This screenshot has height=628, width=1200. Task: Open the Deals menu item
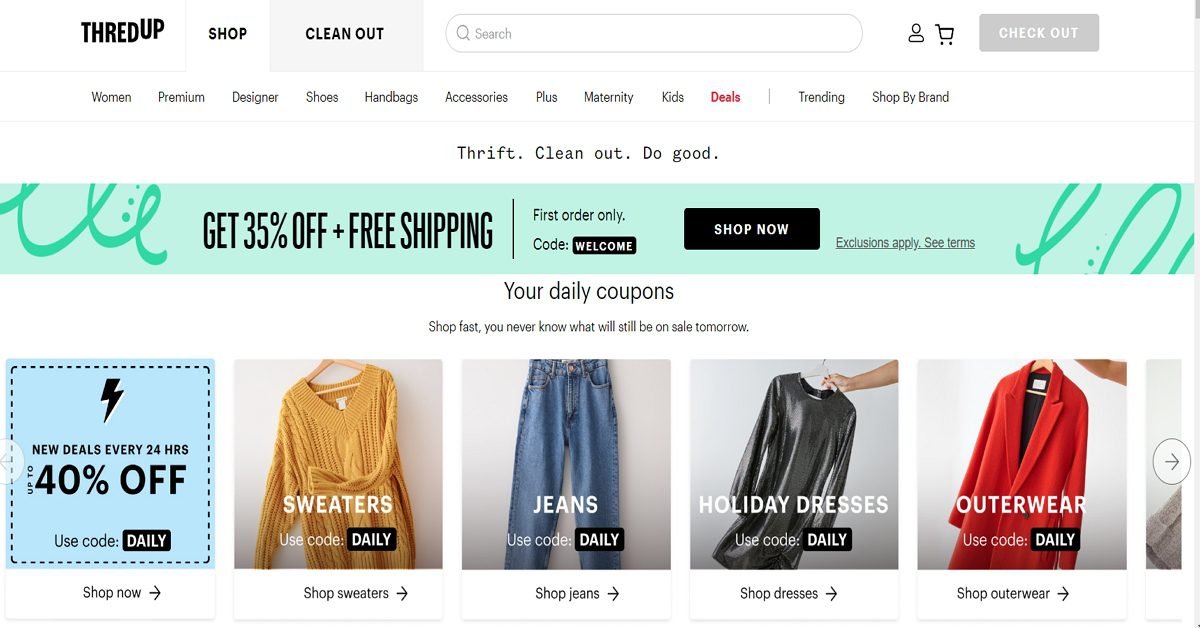tap(725, 97)
